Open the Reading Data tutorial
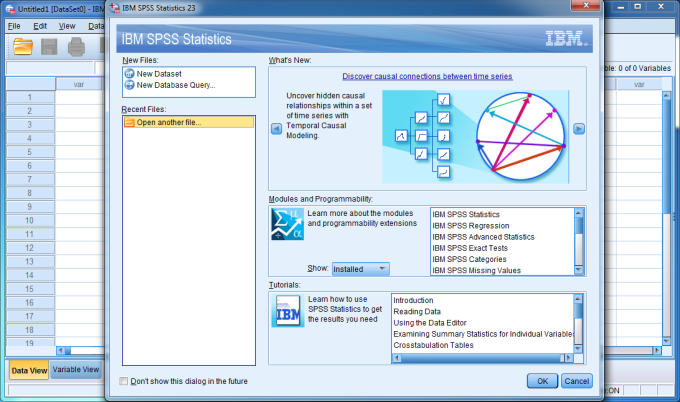 [417, 311]
